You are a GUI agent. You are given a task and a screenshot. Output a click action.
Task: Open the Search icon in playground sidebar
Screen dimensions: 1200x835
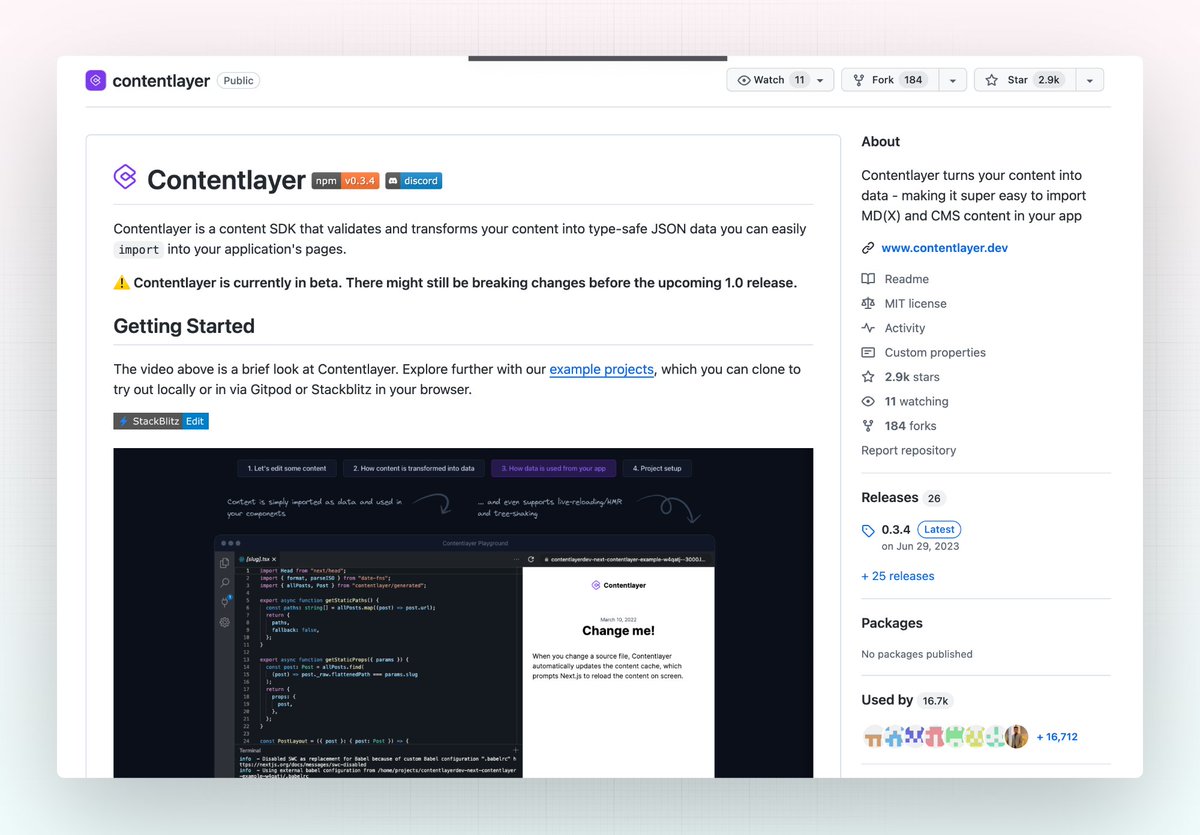point(225,582)
